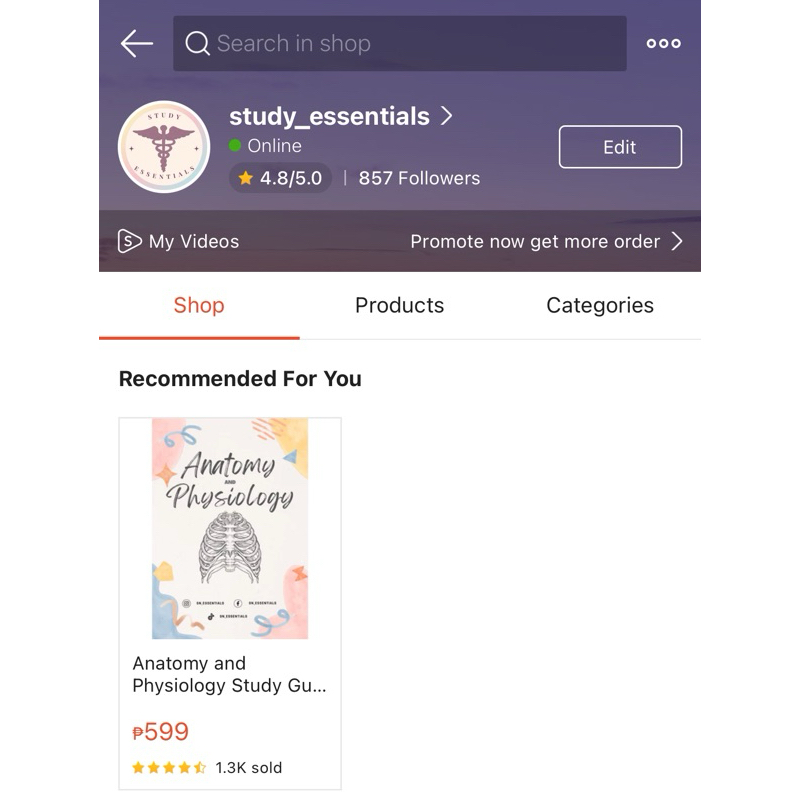Click the magnifying glass search icon
Screen dimensions: 800x800
click(x=197, y=43)
